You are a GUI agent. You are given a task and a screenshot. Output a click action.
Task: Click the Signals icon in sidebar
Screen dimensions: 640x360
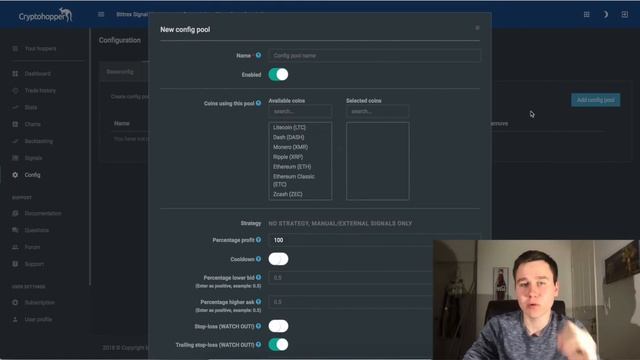(x=15, y=158)
